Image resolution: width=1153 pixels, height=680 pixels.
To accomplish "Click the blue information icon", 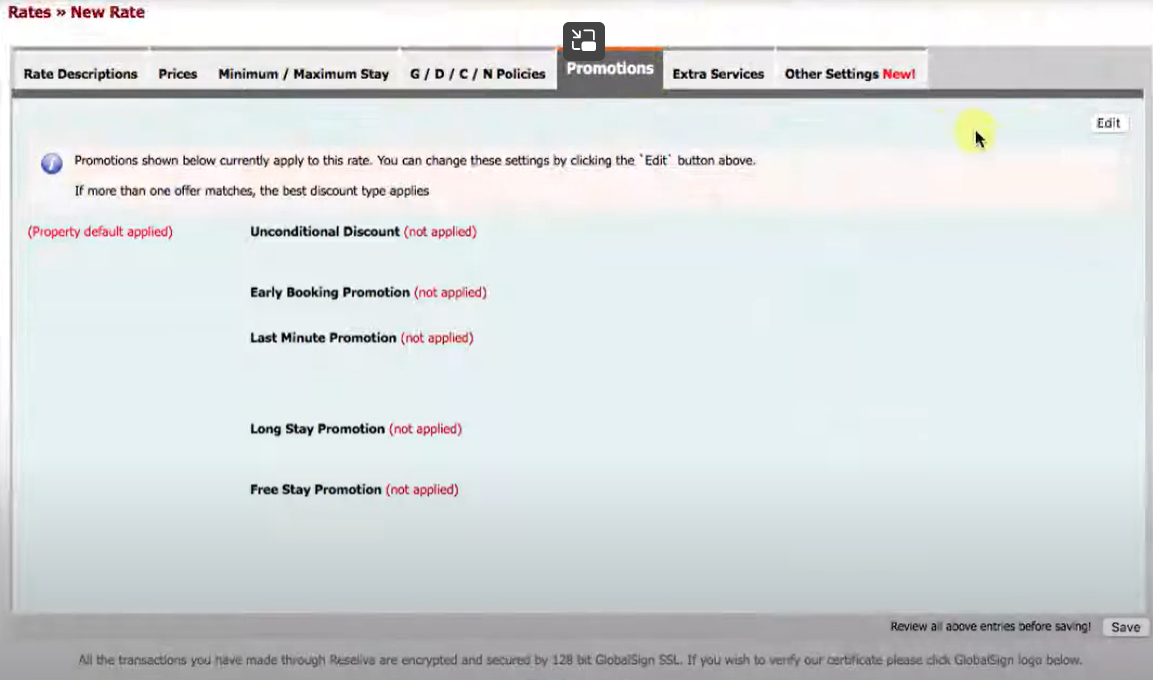I will (x=51, y=163).
